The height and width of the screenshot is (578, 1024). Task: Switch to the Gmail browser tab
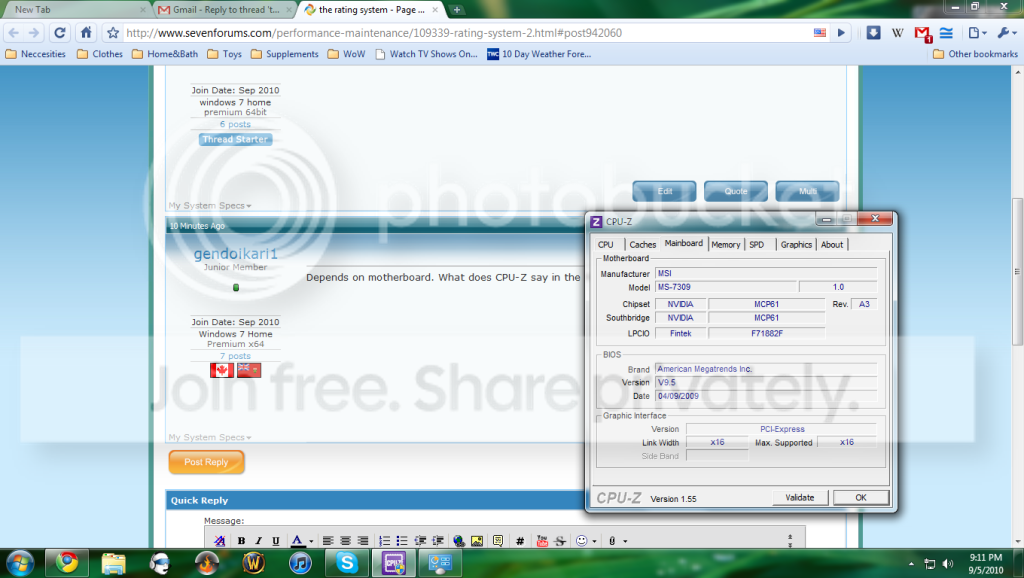click(225, 10)
